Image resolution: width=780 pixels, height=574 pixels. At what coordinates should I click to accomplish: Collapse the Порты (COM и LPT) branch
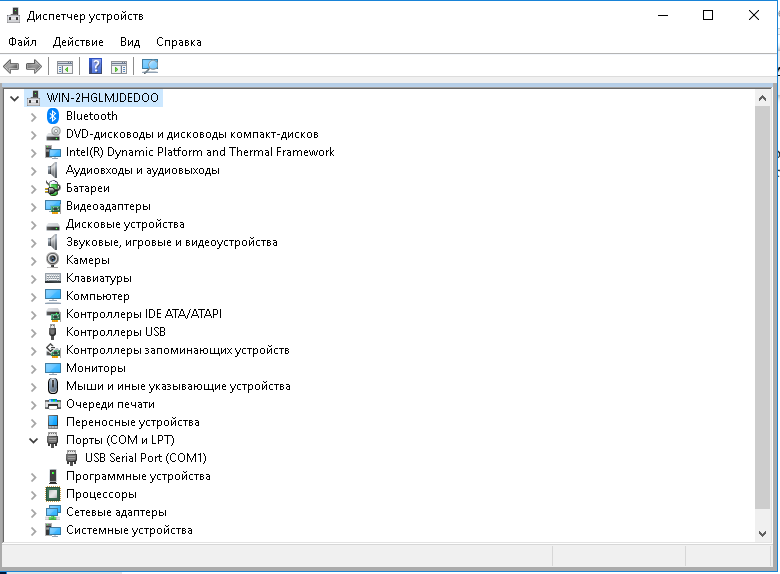pyautogui.click(x=33, y=440)
